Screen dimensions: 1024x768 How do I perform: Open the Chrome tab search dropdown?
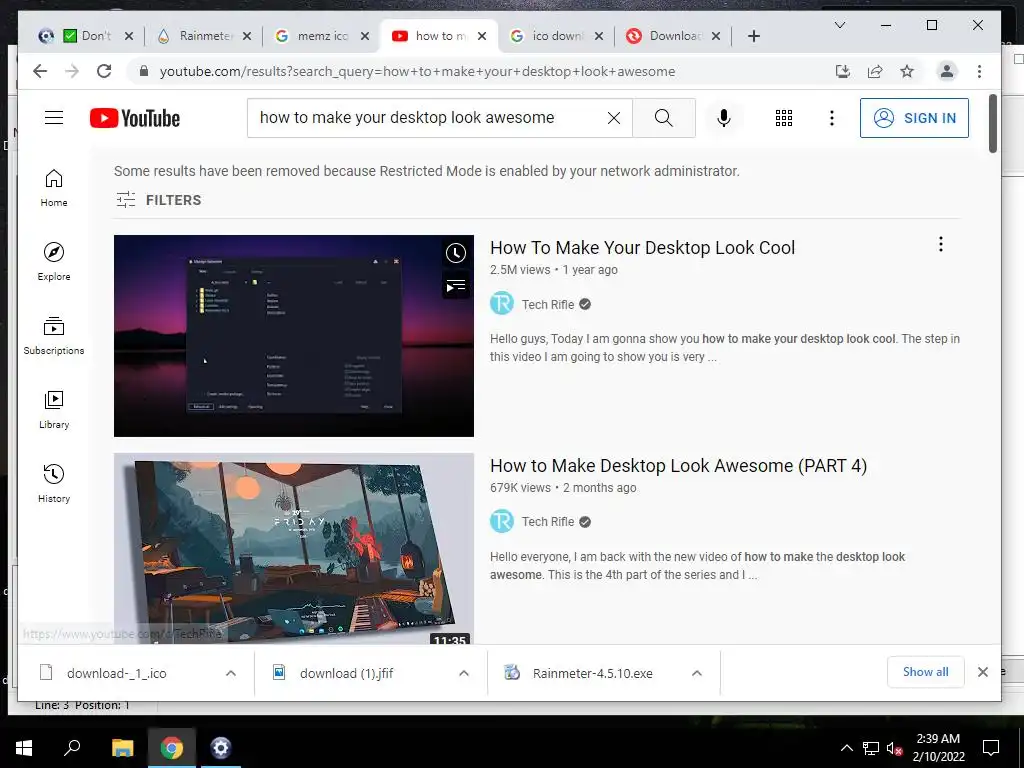pyautogui.click(x=840, y=25)
